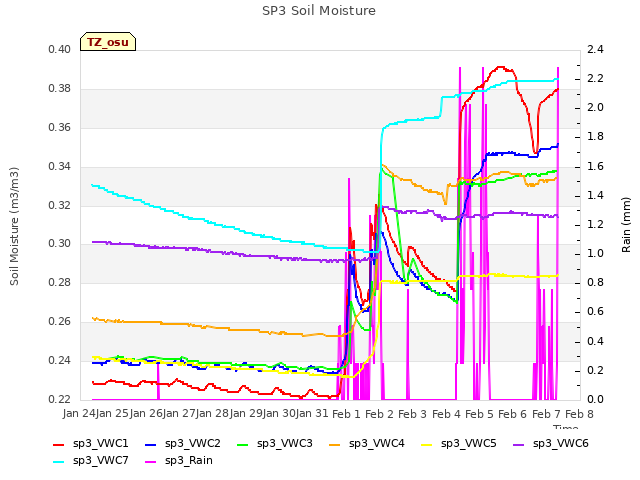Click the cyan sp3_VWC7 legend swatch
The height and width of the screenshot is (480, 640).
click(59, 462)
